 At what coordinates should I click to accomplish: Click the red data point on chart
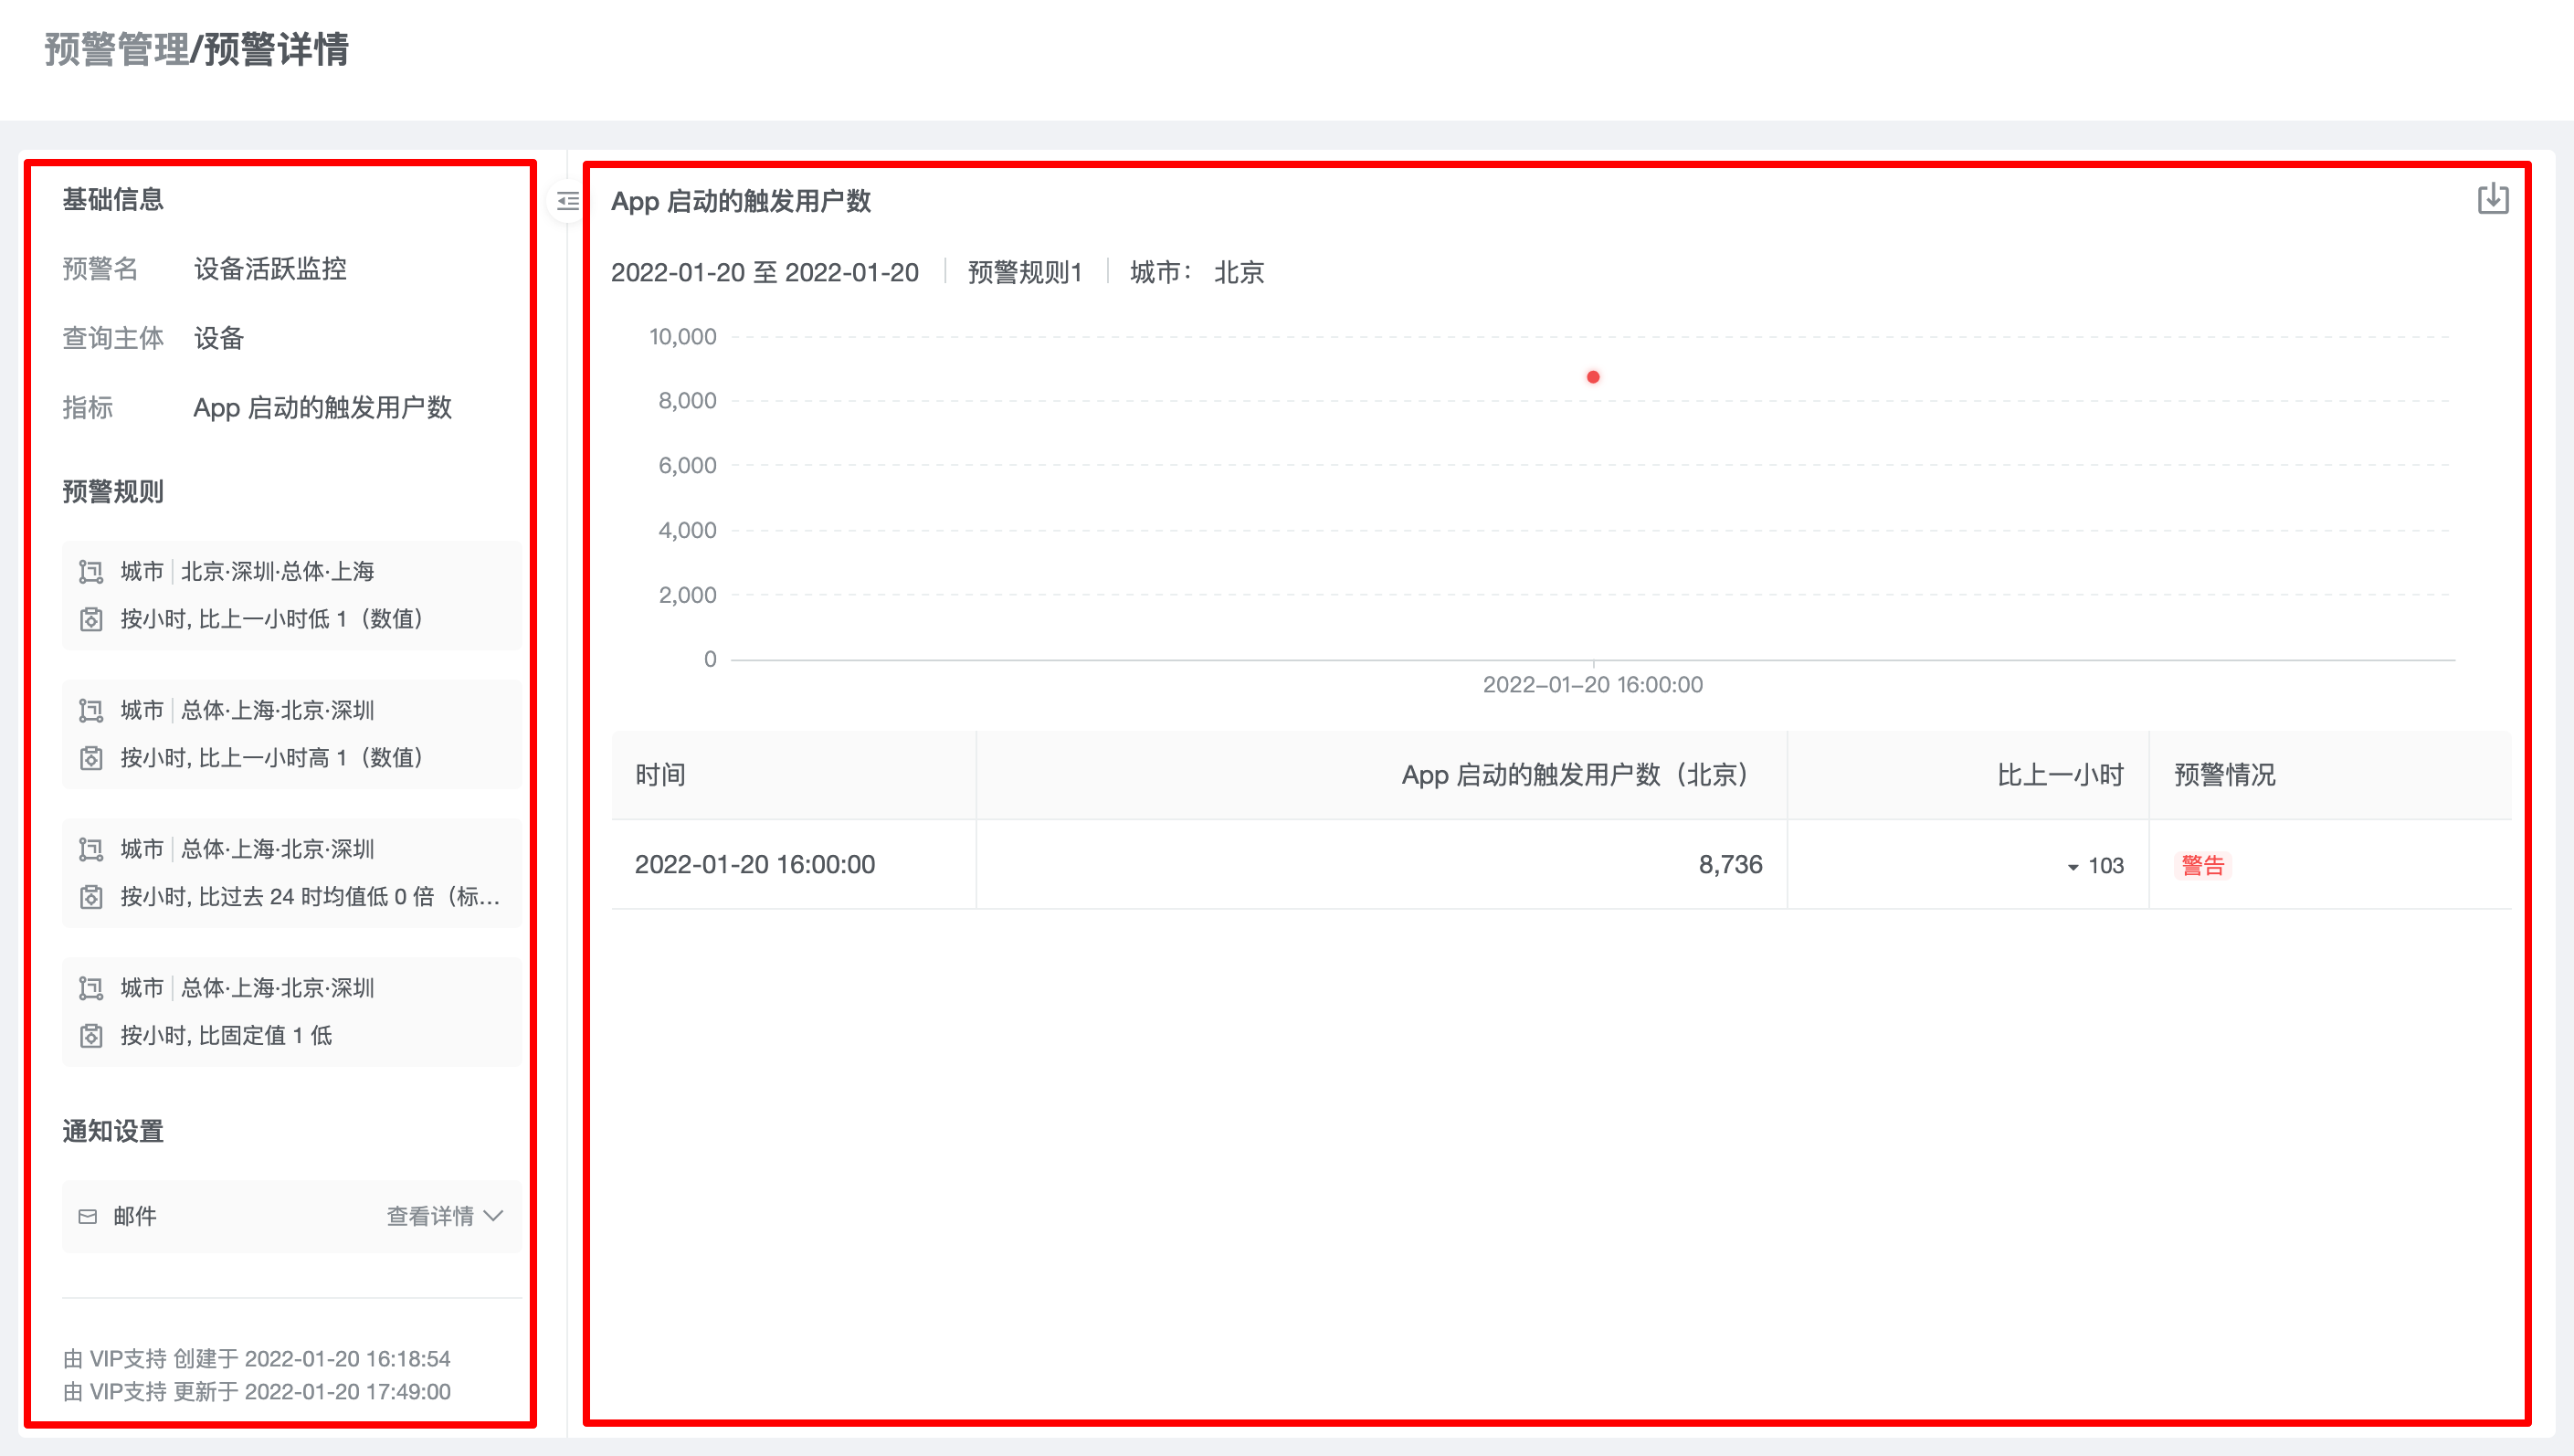pos(1592,377)
